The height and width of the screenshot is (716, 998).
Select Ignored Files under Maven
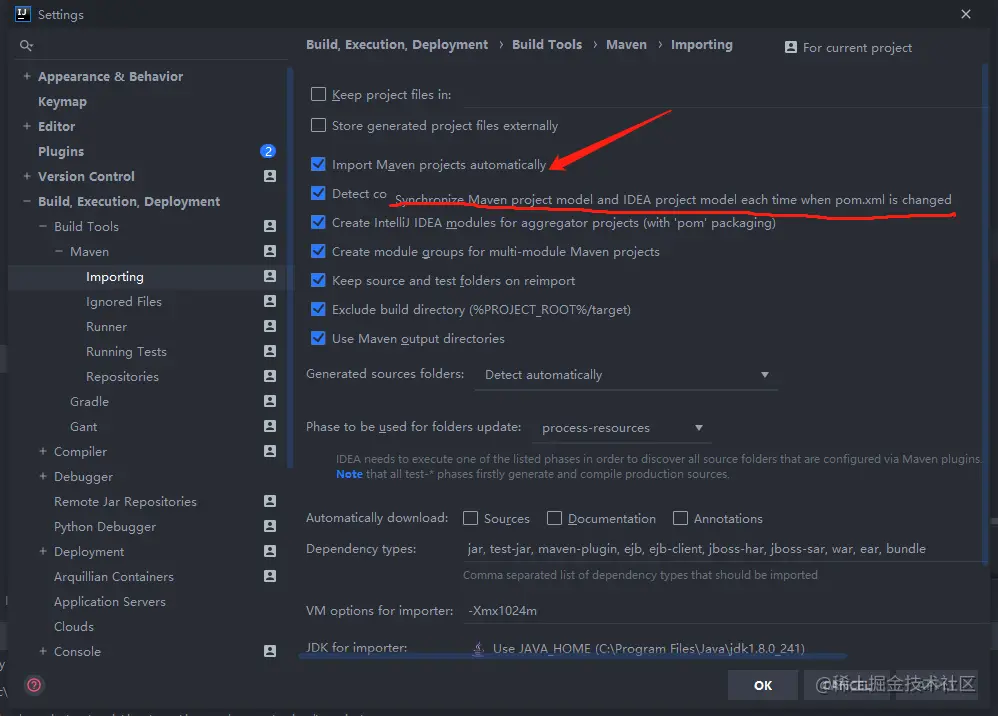[124, 301]
